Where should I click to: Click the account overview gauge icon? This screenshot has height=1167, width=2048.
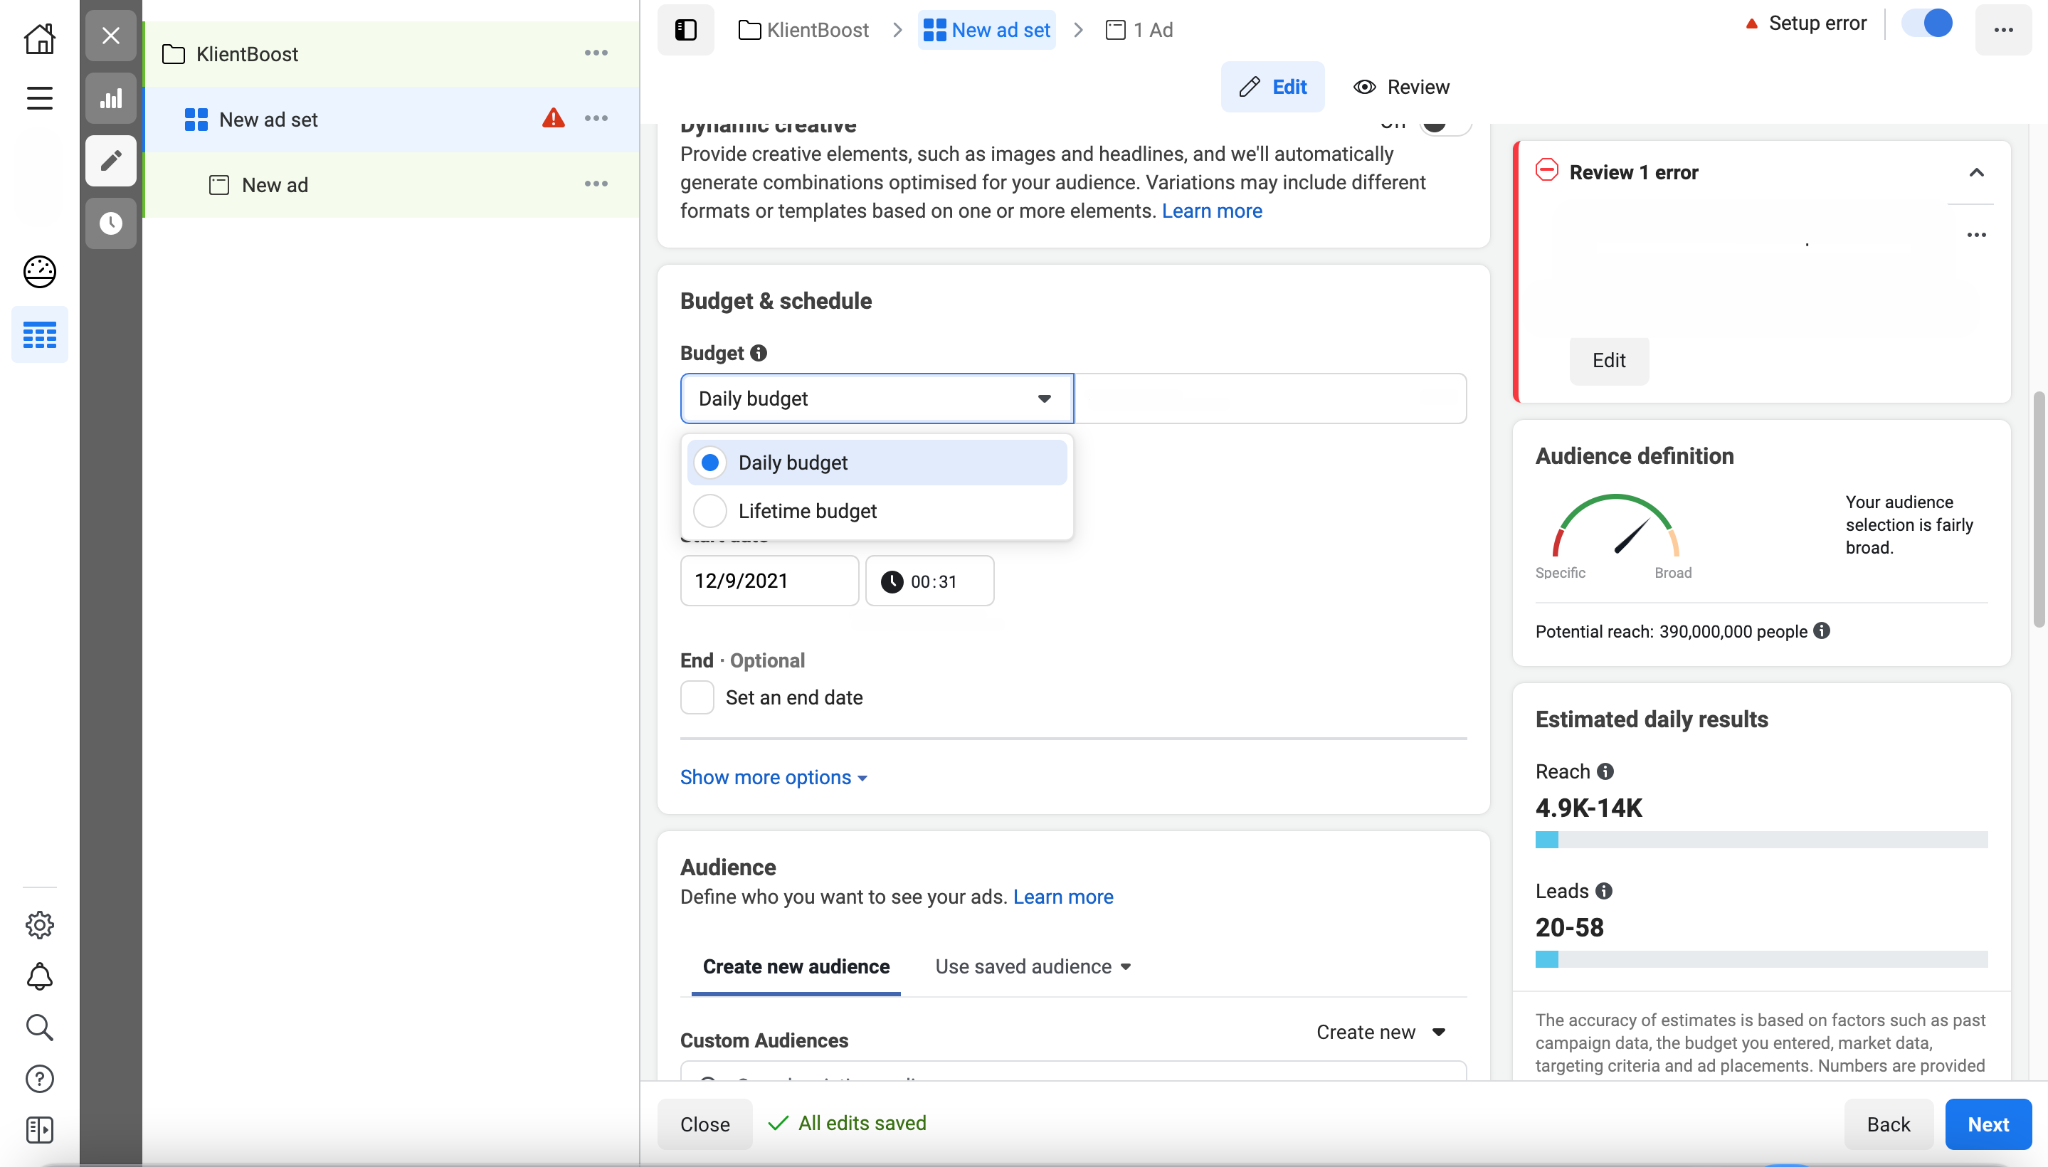39,272
